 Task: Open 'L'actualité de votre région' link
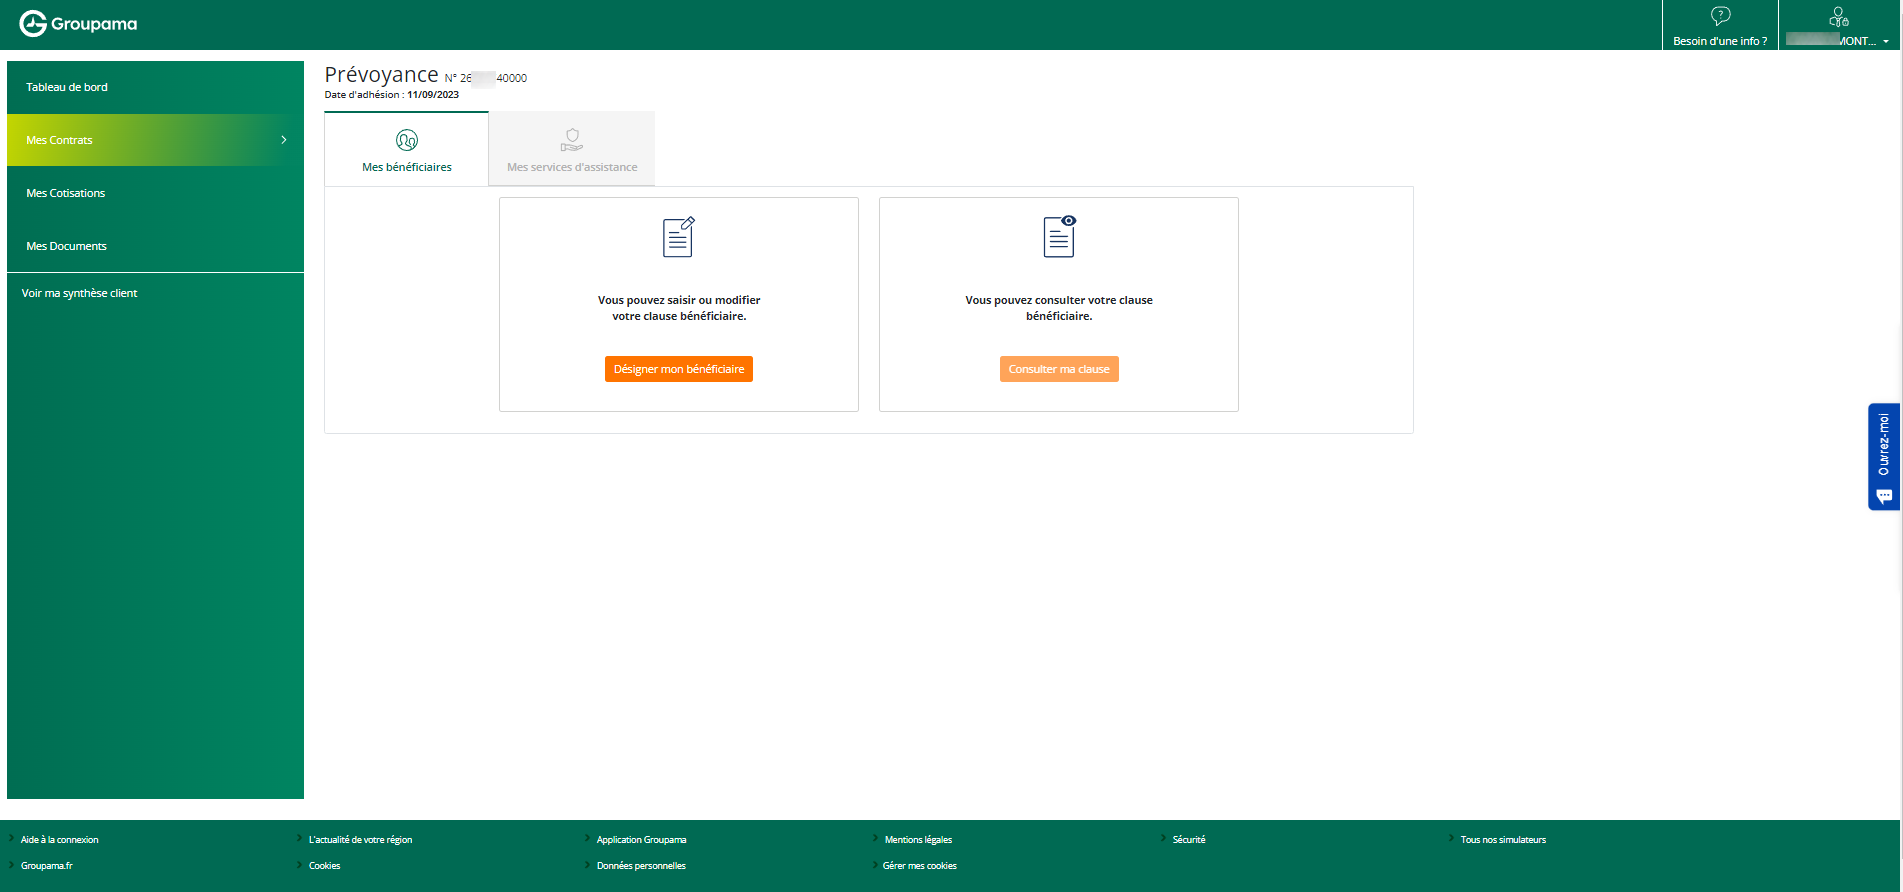point(360,840)
